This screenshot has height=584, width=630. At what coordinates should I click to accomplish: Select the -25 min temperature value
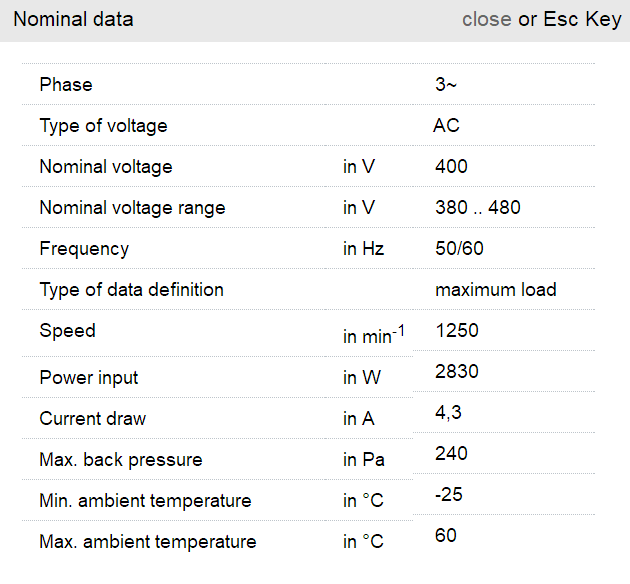(449, 495)
